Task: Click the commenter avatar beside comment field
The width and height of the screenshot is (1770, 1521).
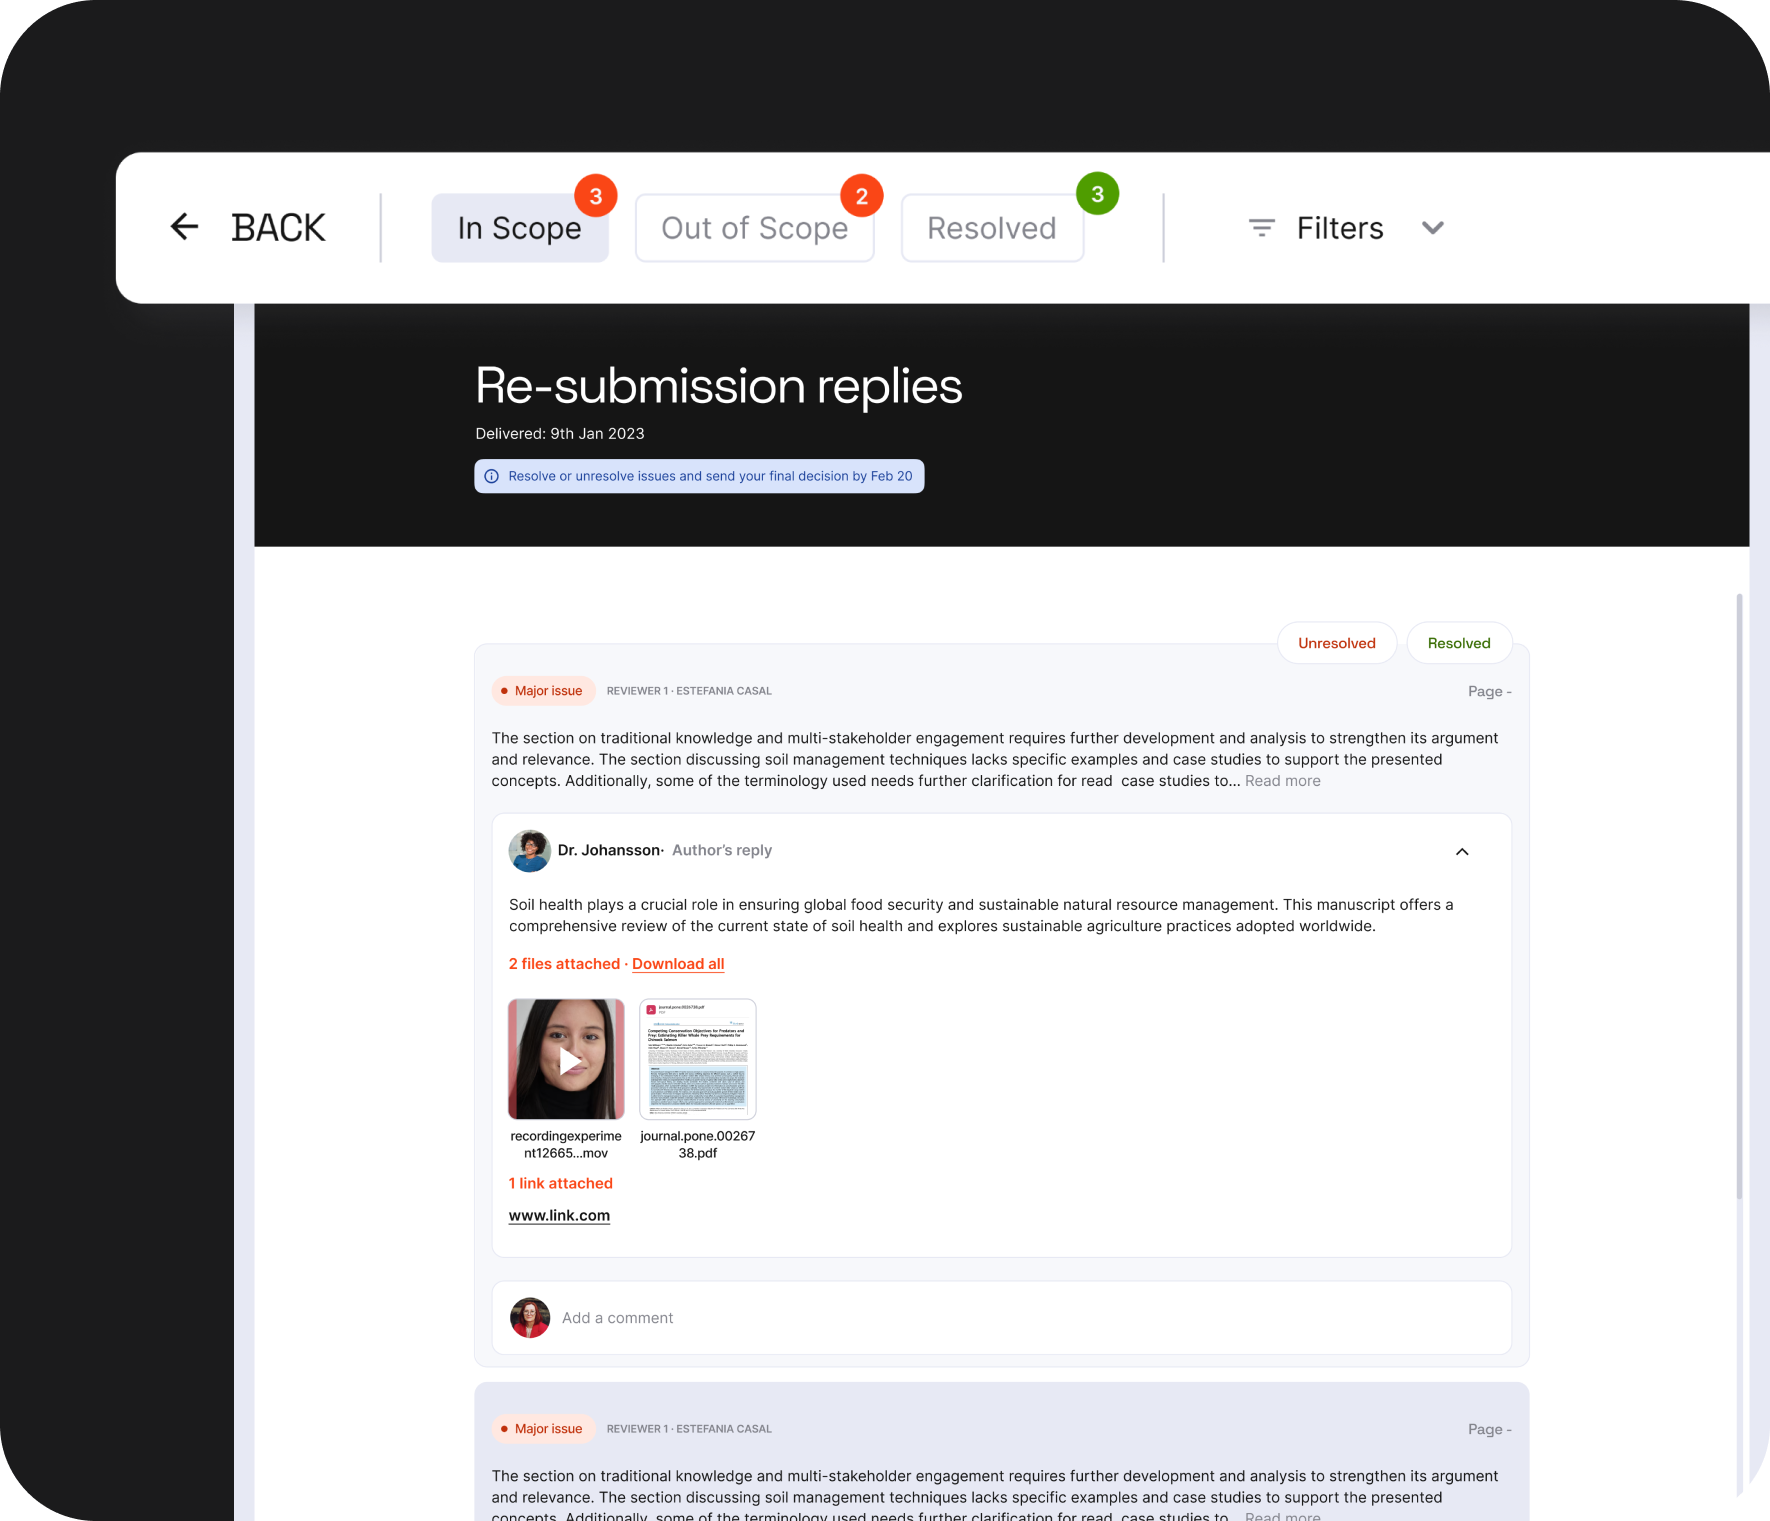Action: point(530,1318)
